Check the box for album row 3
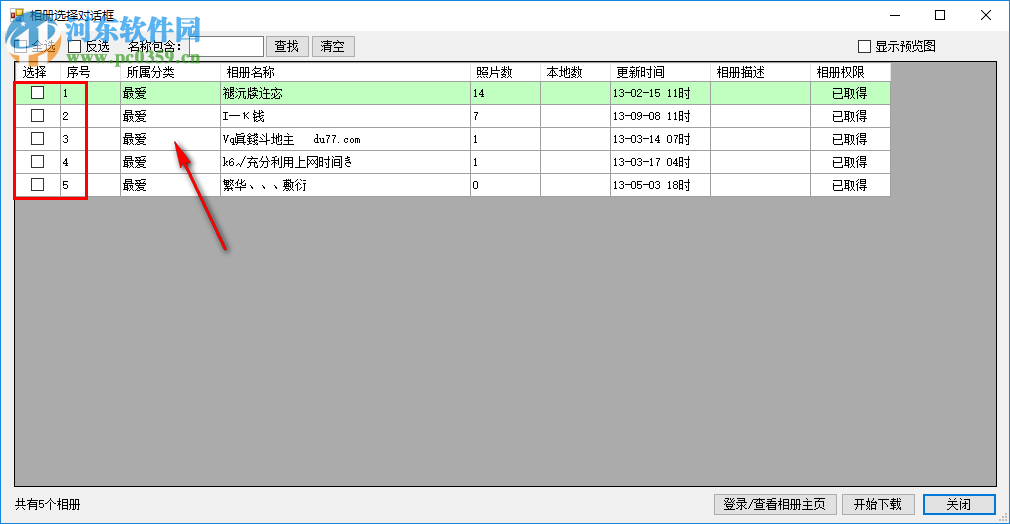 pos(38,139)
